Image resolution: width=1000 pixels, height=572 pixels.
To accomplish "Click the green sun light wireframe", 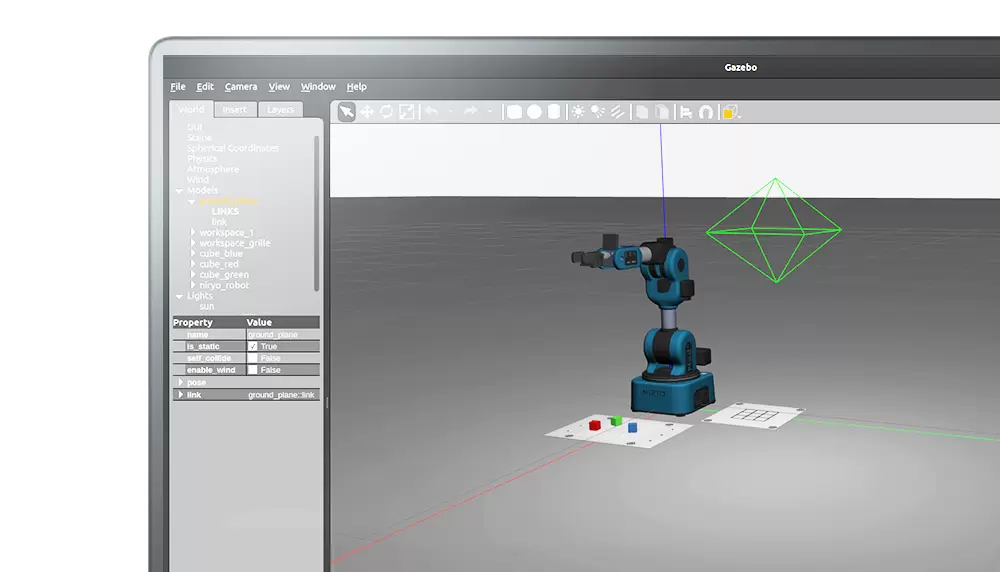I will 774,230.
